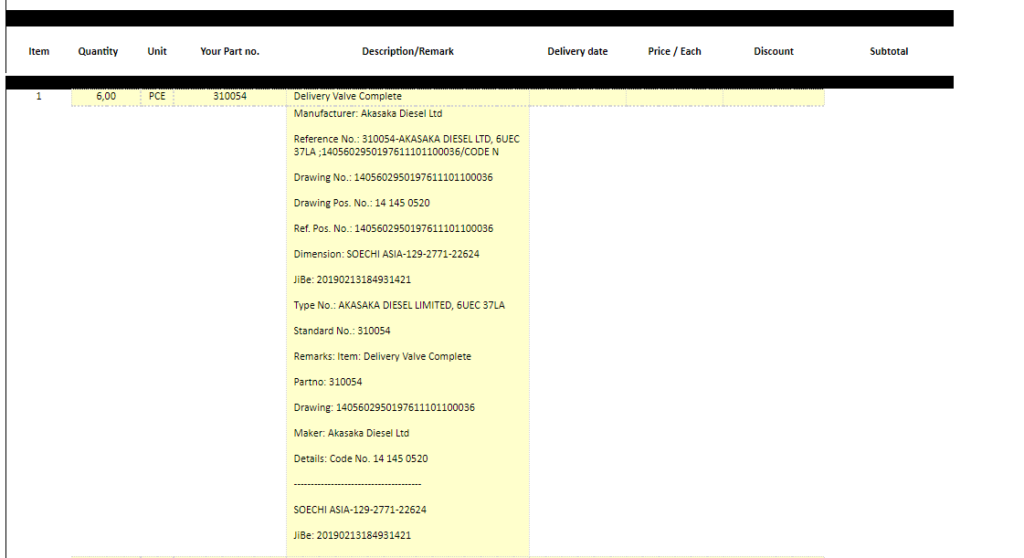1024x558 pixels.
Task: Select the Your Part no. column header
Action: (230, 52)
